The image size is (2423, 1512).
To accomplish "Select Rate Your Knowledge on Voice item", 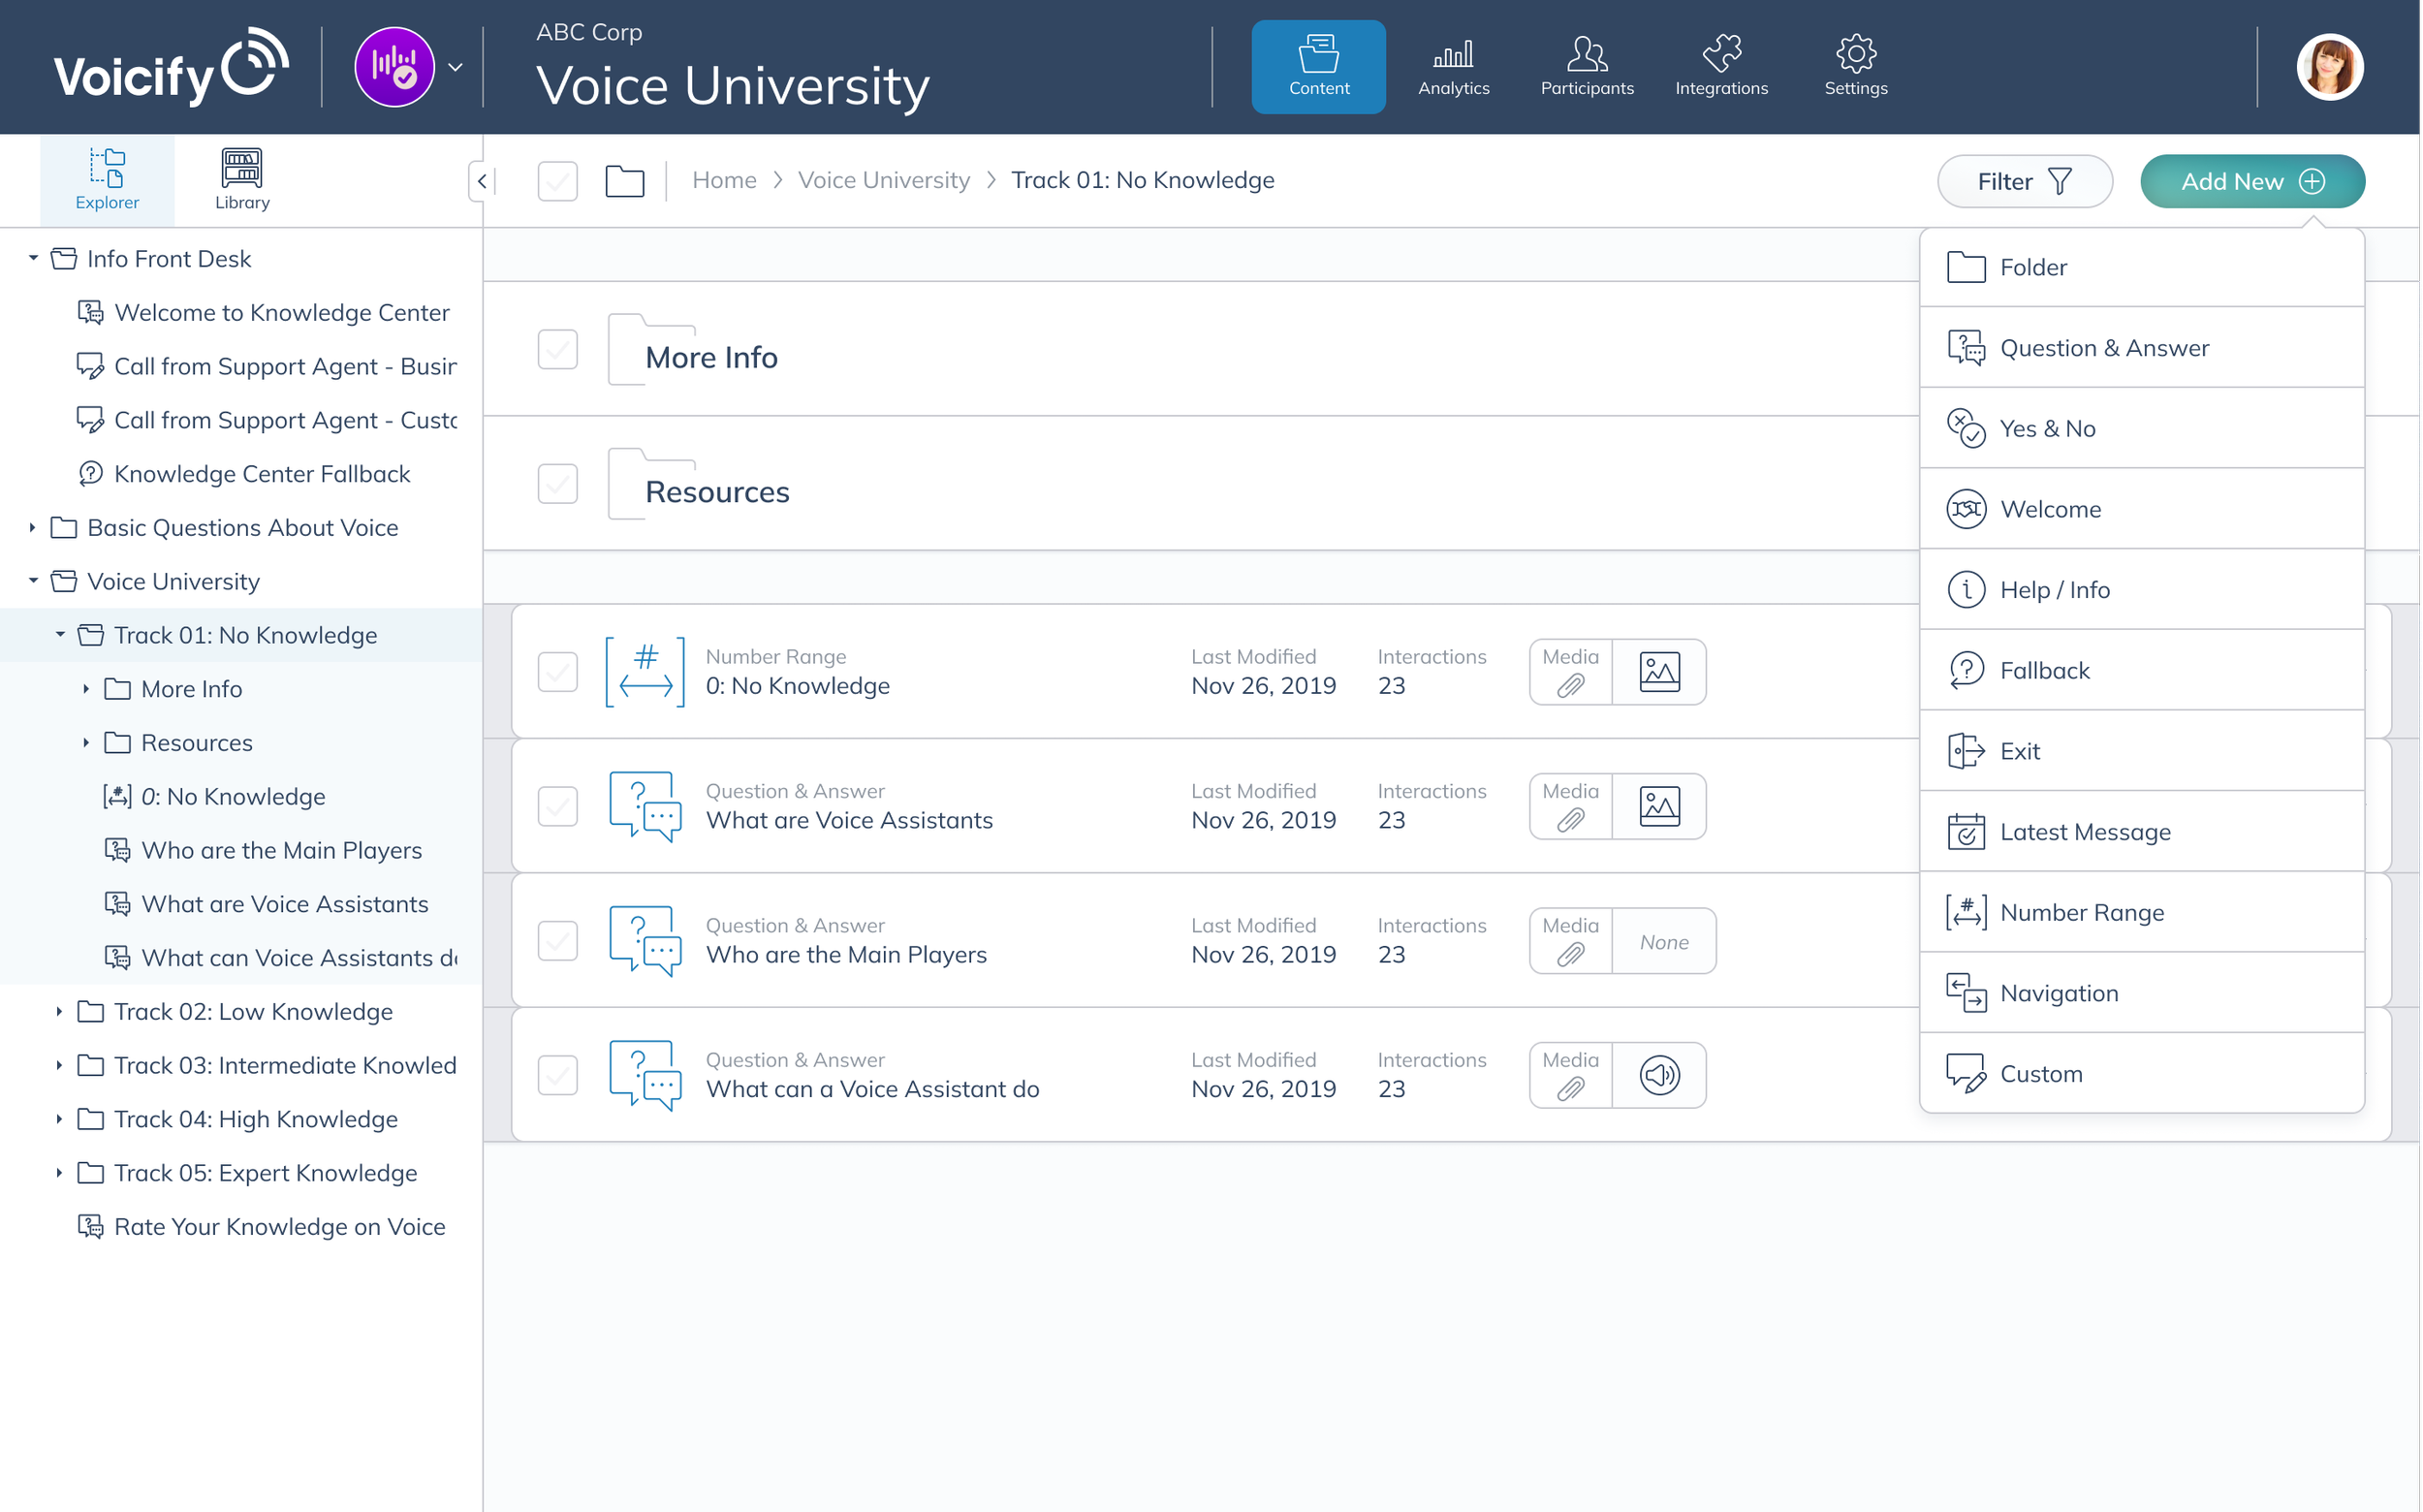I will 279,1226.
